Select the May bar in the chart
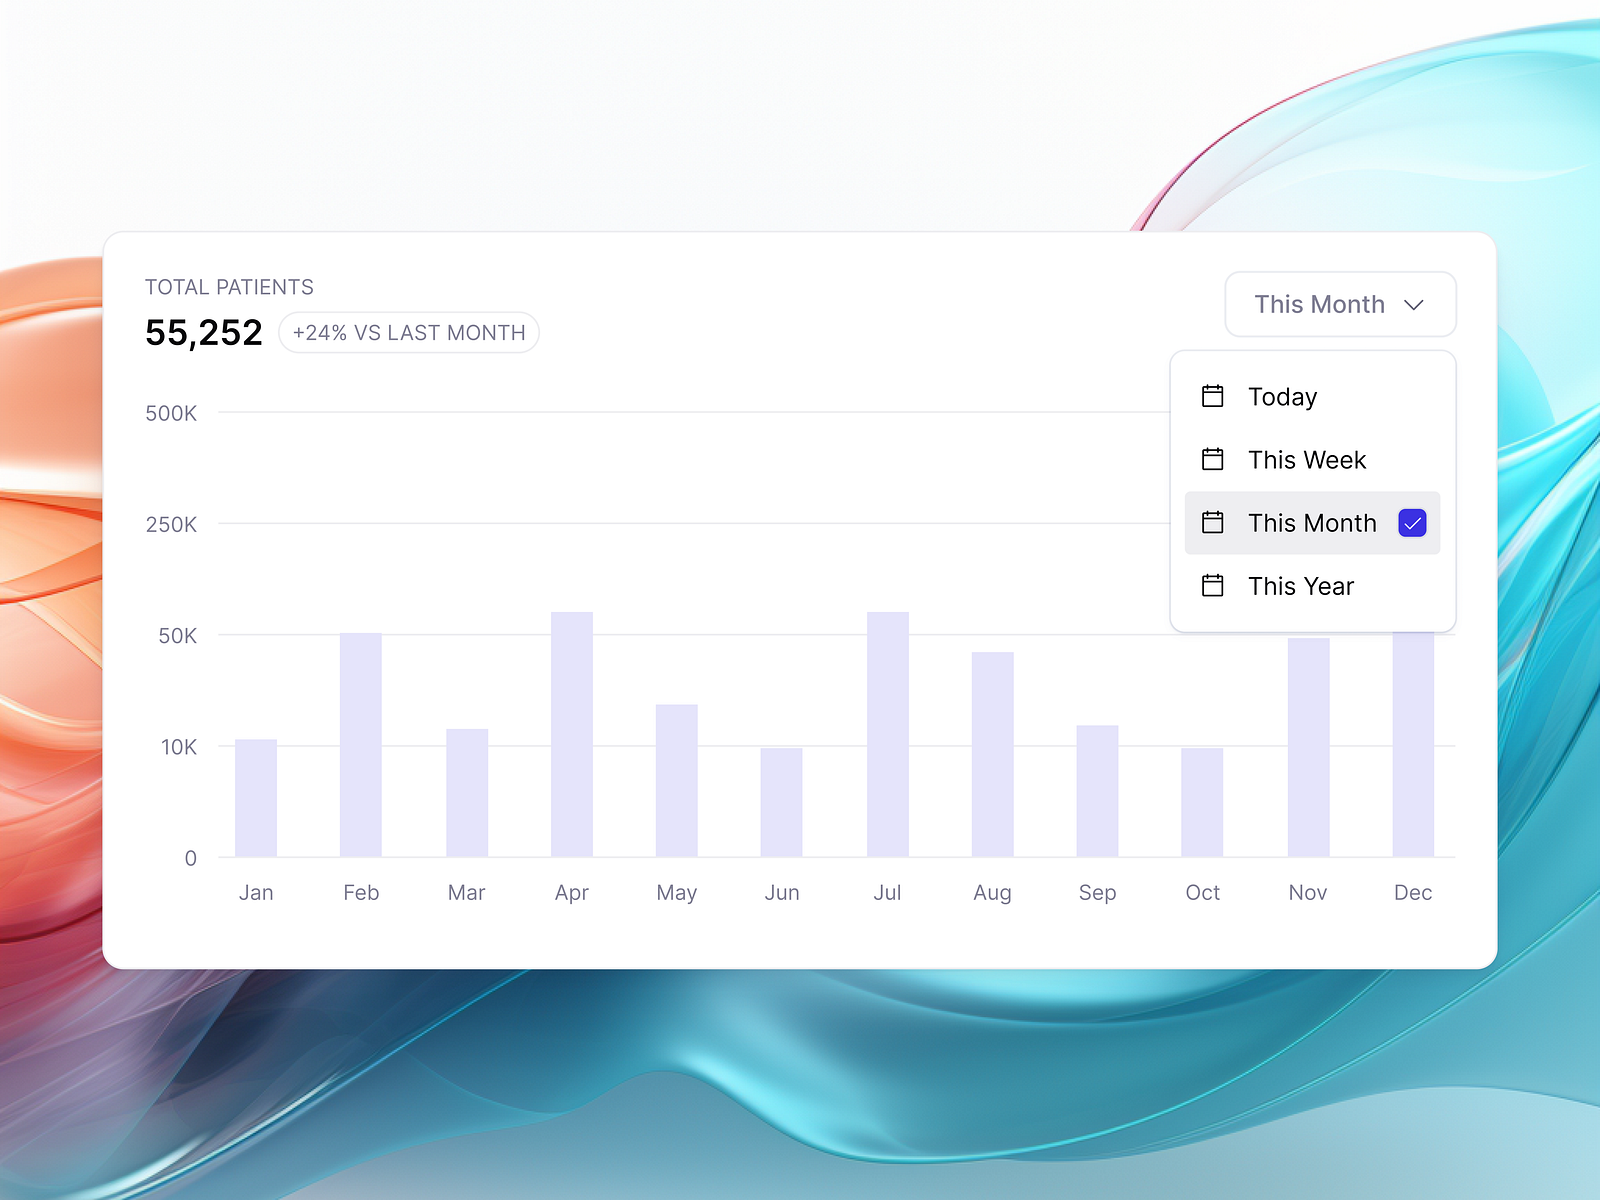1600x1200 pixels. (x=677, y=781)
